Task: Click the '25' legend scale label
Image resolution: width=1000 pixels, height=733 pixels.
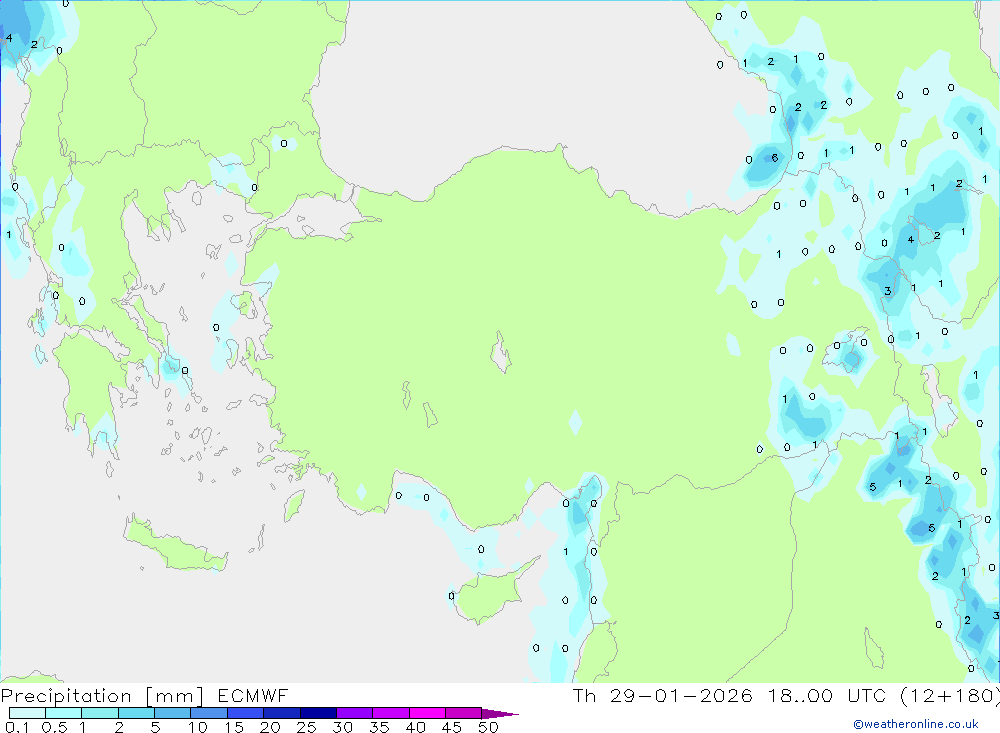Action: tap(306, 727)
